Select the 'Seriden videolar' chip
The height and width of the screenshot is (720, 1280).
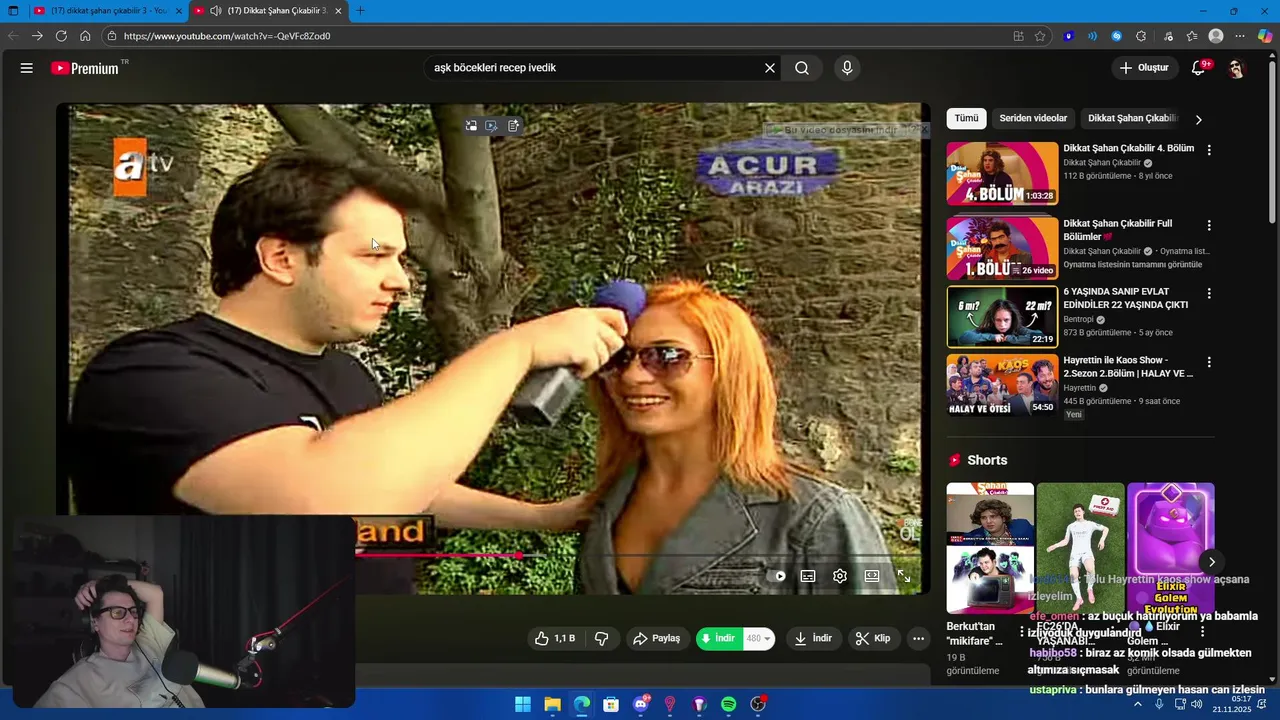click(1033, 118)
